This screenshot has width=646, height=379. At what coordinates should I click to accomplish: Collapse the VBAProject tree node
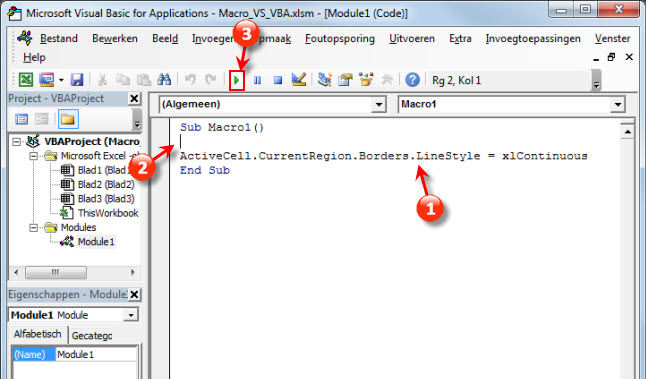point(16,142)
